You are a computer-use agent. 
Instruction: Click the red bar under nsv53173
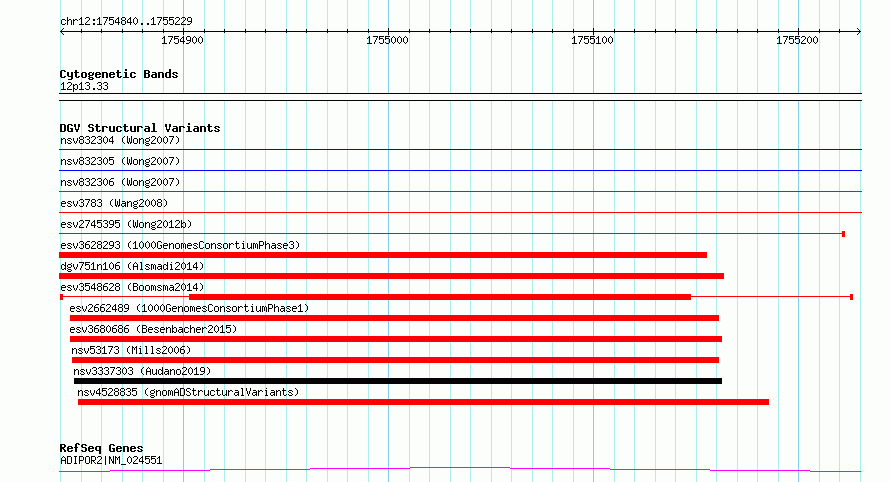point(396,360)
